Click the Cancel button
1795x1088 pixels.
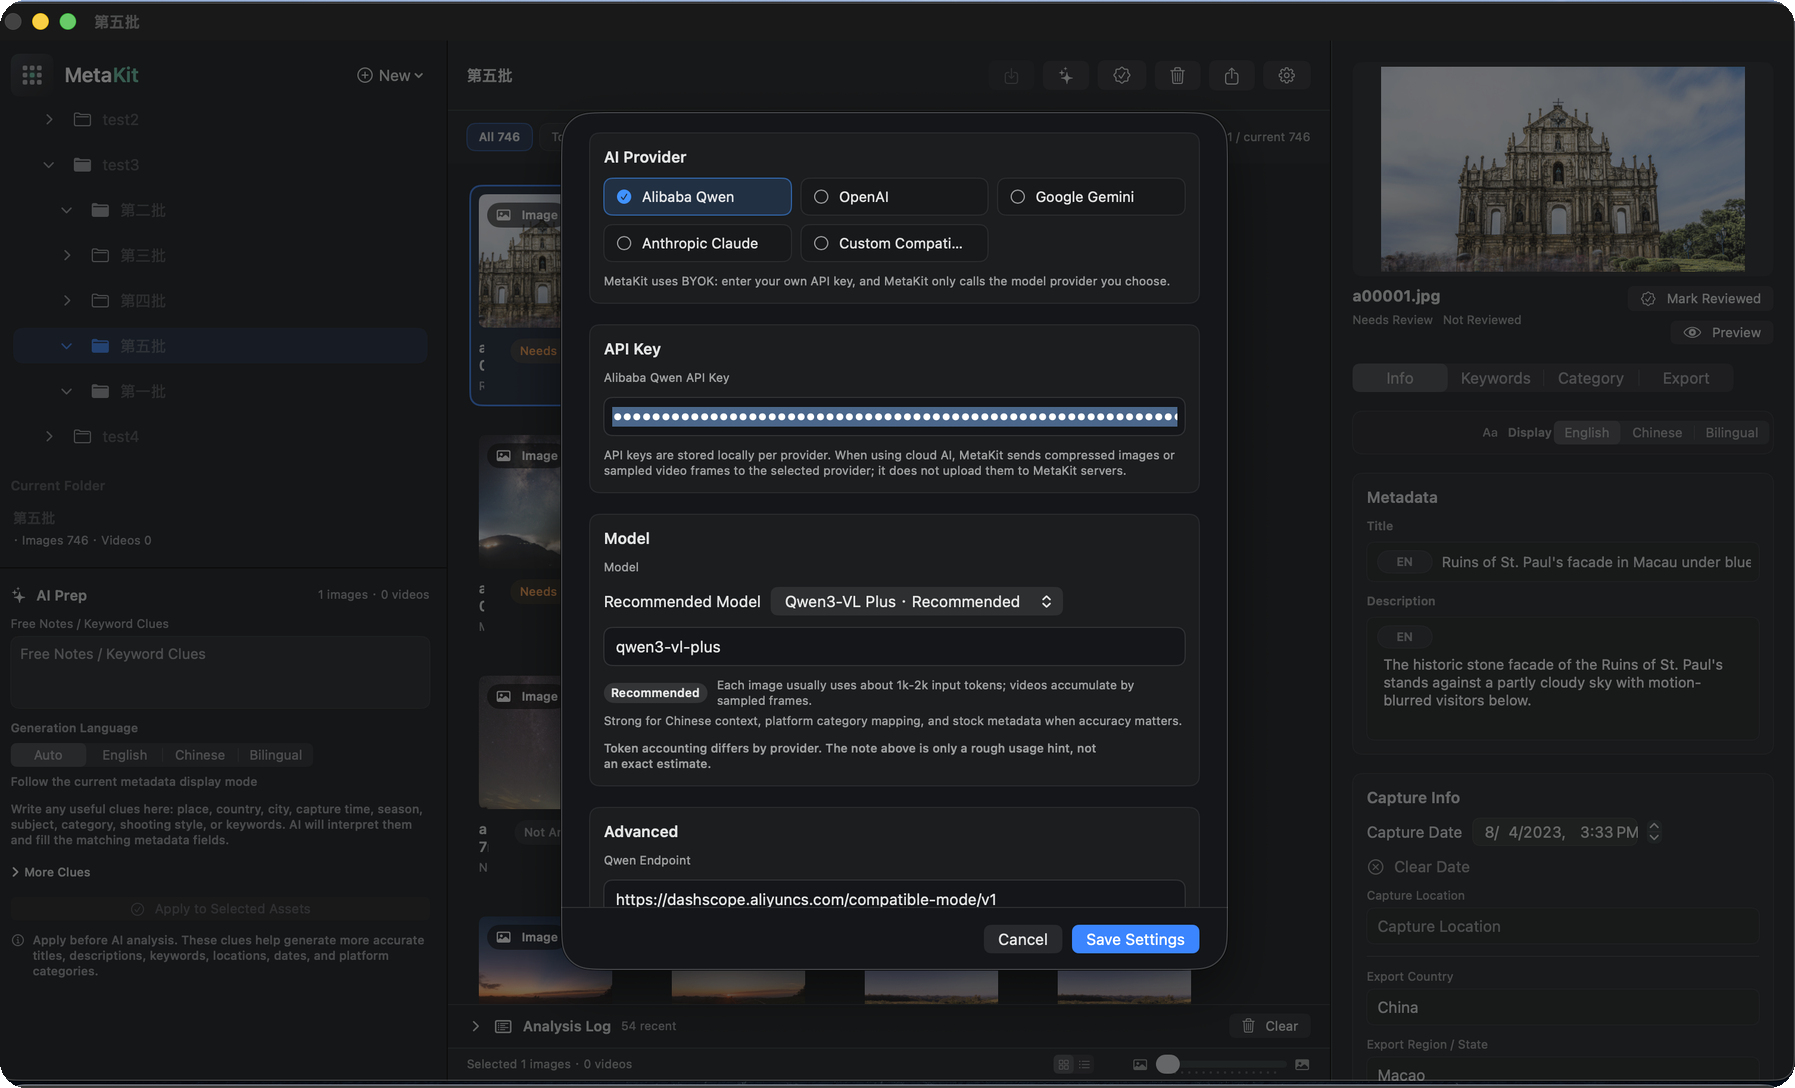1022,939
